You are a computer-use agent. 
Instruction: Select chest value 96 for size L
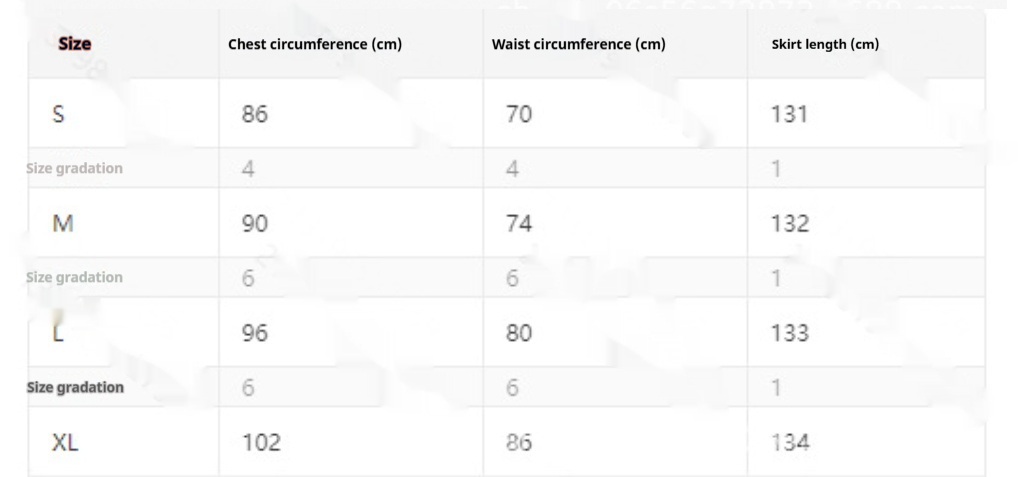point(254,332)
